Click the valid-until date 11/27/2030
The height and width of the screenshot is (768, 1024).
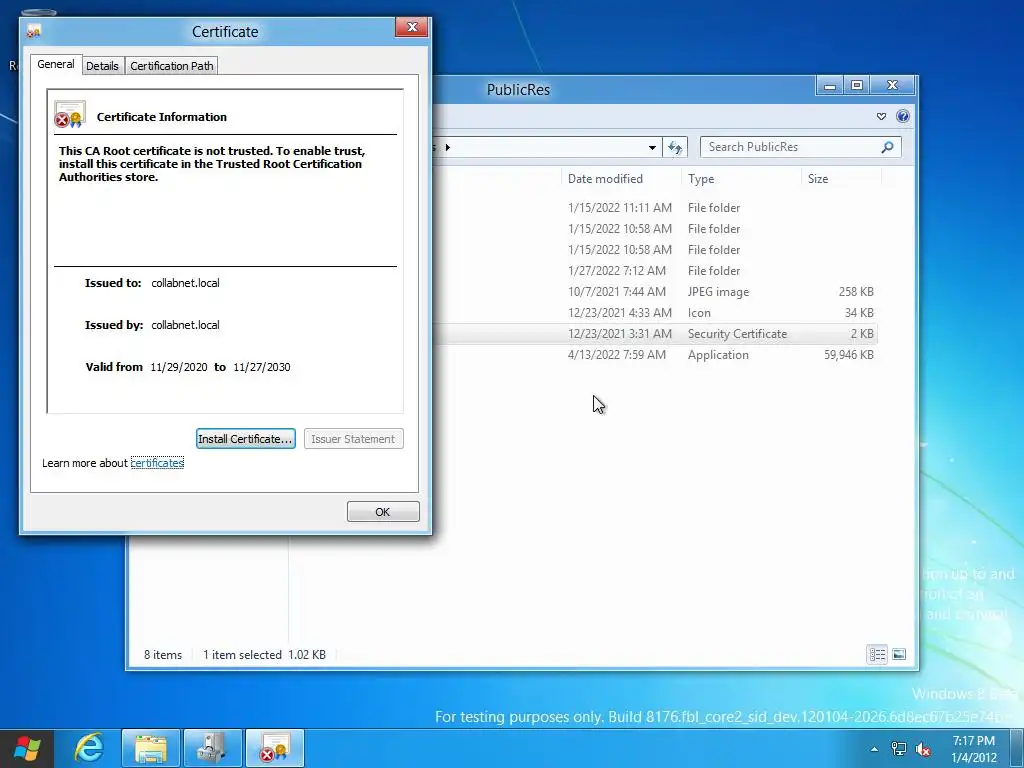tap(262, 367)
